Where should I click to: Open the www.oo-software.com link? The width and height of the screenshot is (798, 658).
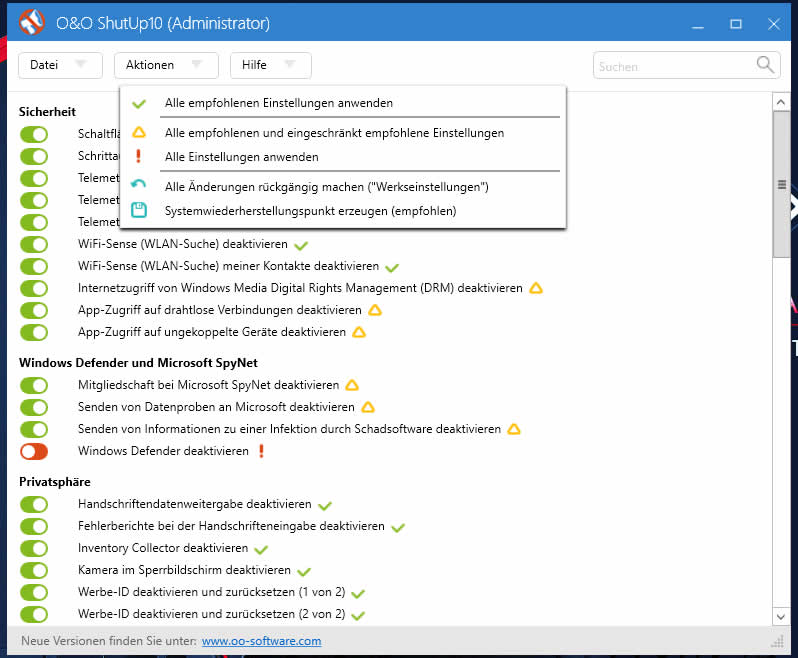(262, 641)
